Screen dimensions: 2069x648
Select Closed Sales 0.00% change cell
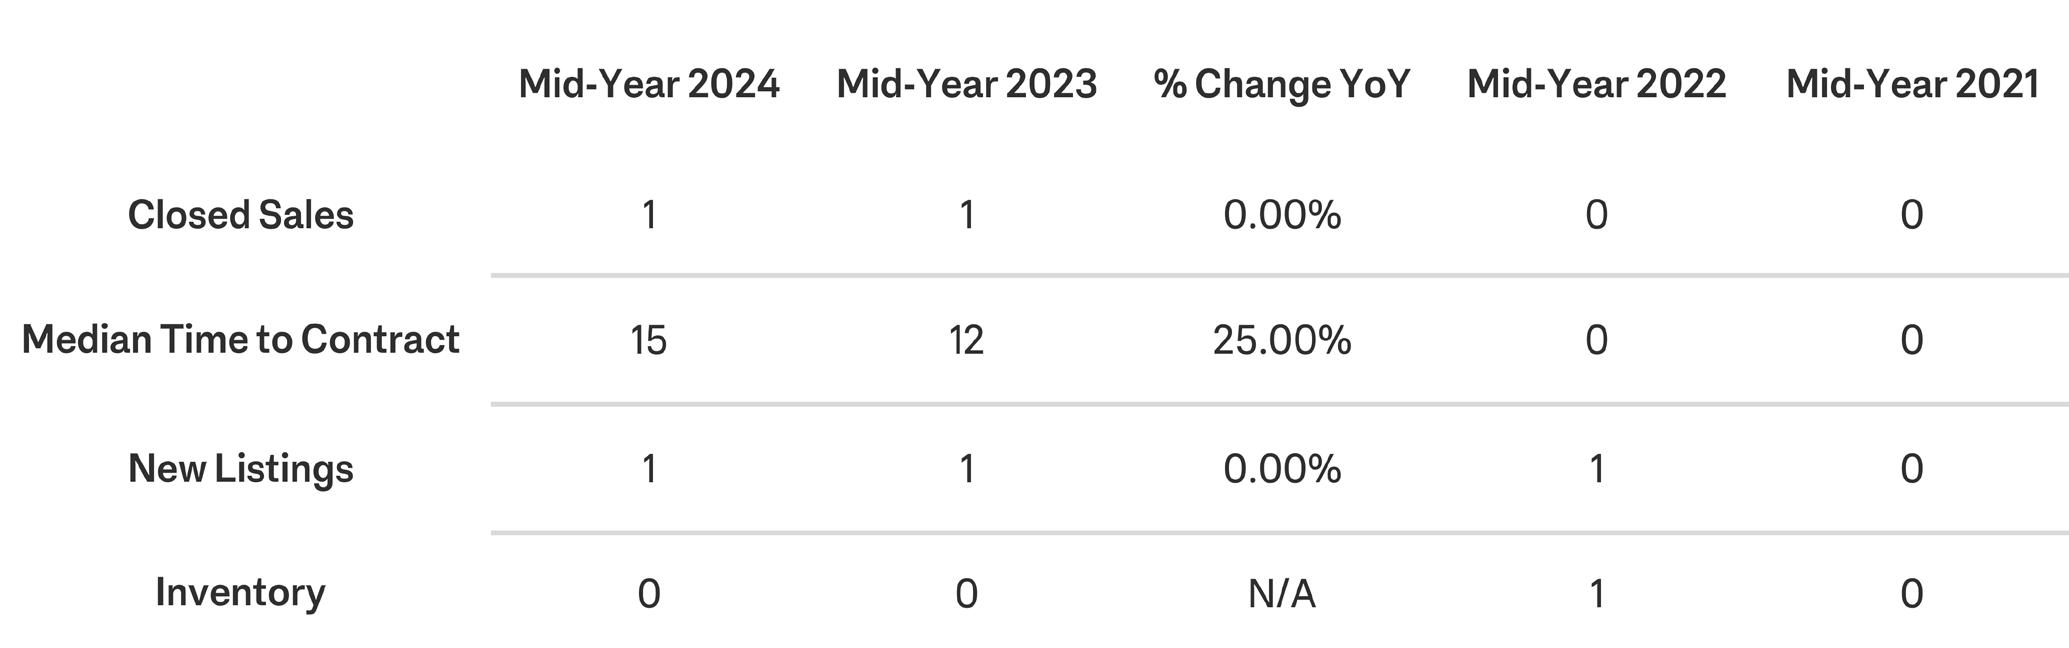(x=1282, y=215)
